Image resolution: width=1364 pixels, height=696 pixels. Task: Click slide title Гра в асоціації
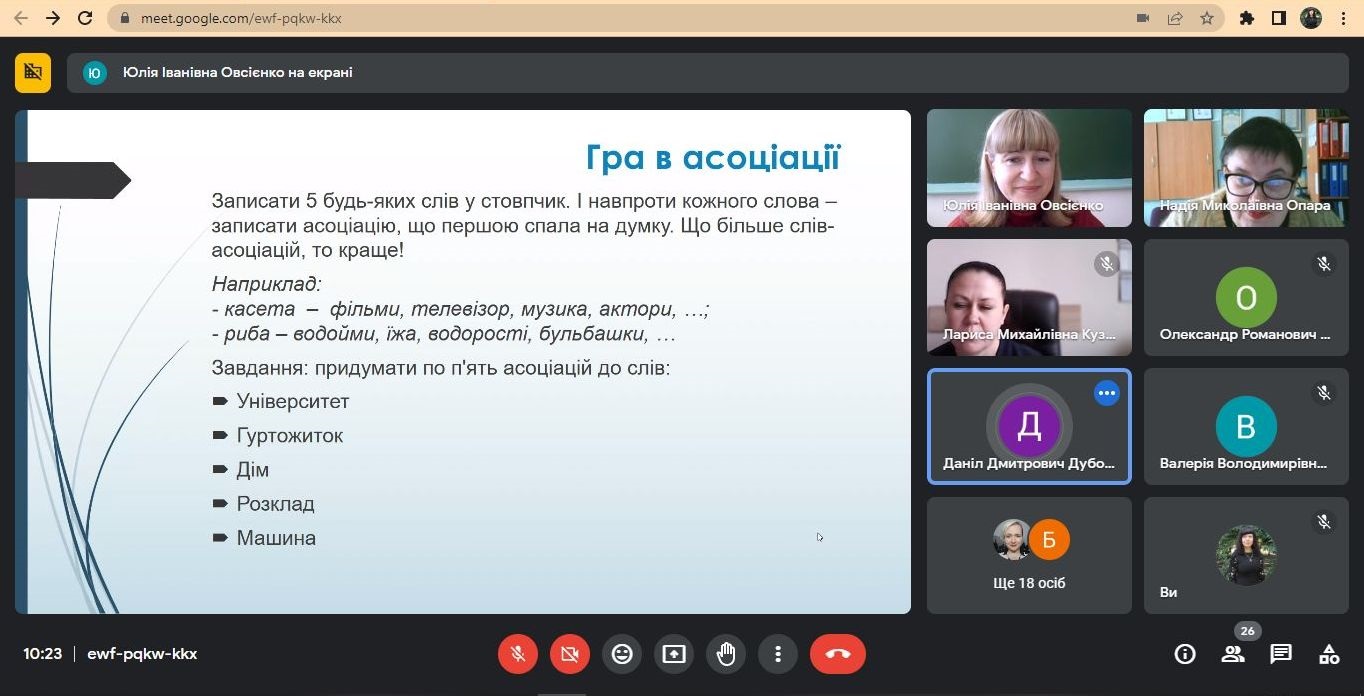713,158
